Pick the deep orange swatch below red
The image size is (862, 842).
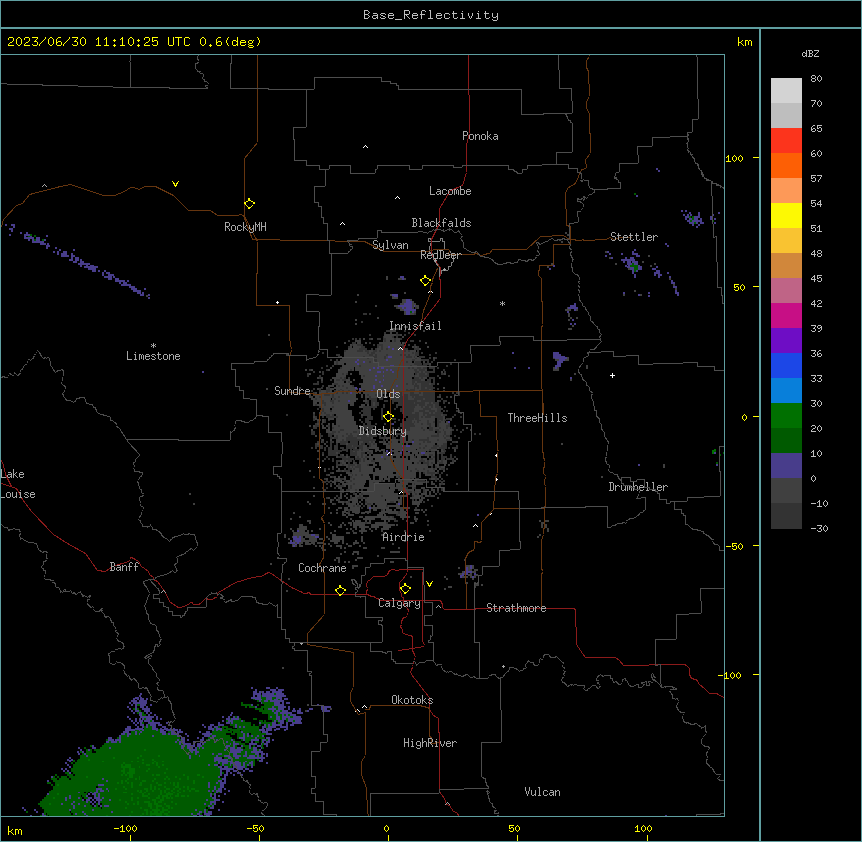pyautogui.click(x=786, y=165)
